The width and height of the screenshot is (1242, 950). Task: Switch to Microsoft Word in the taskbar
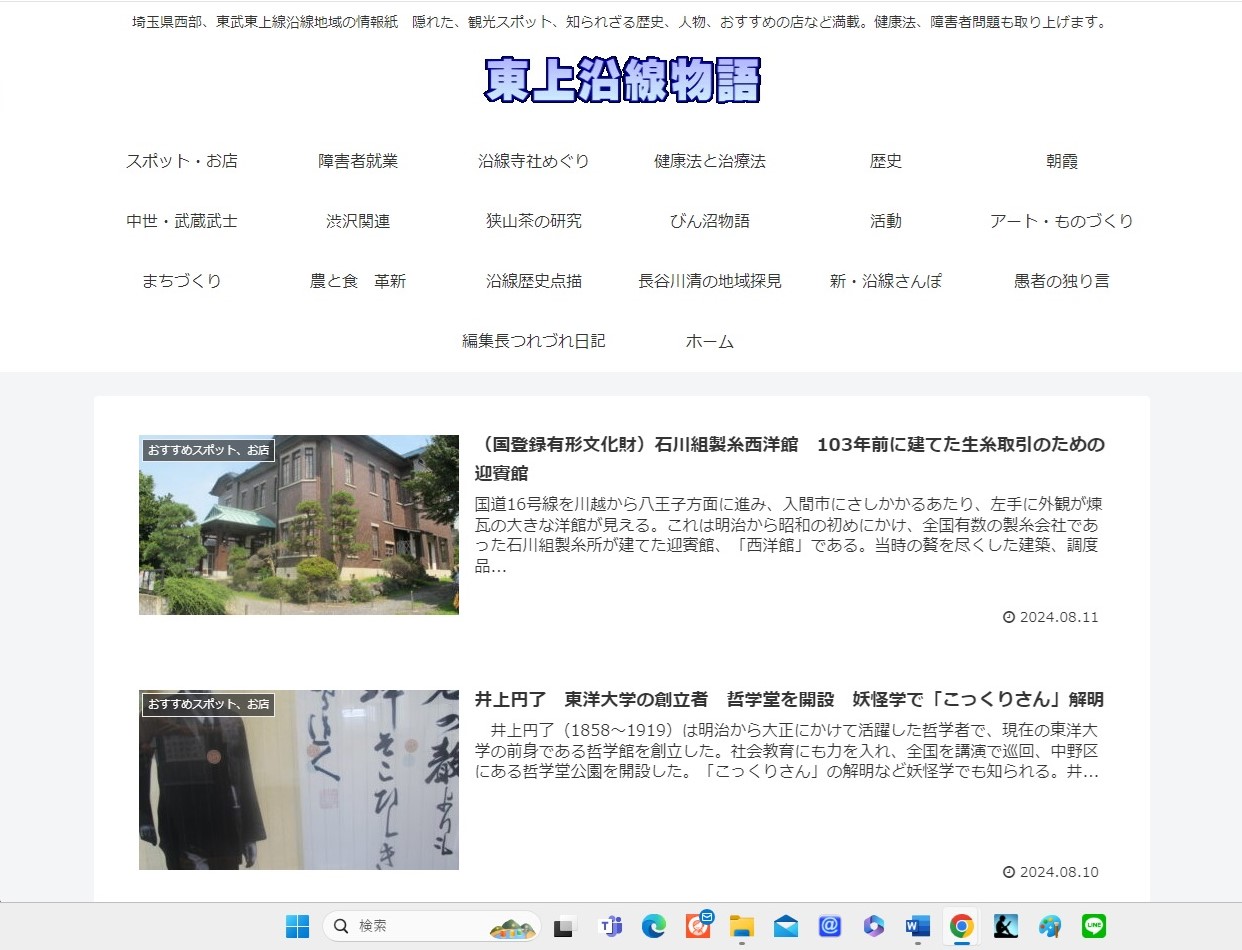(918, 927)
